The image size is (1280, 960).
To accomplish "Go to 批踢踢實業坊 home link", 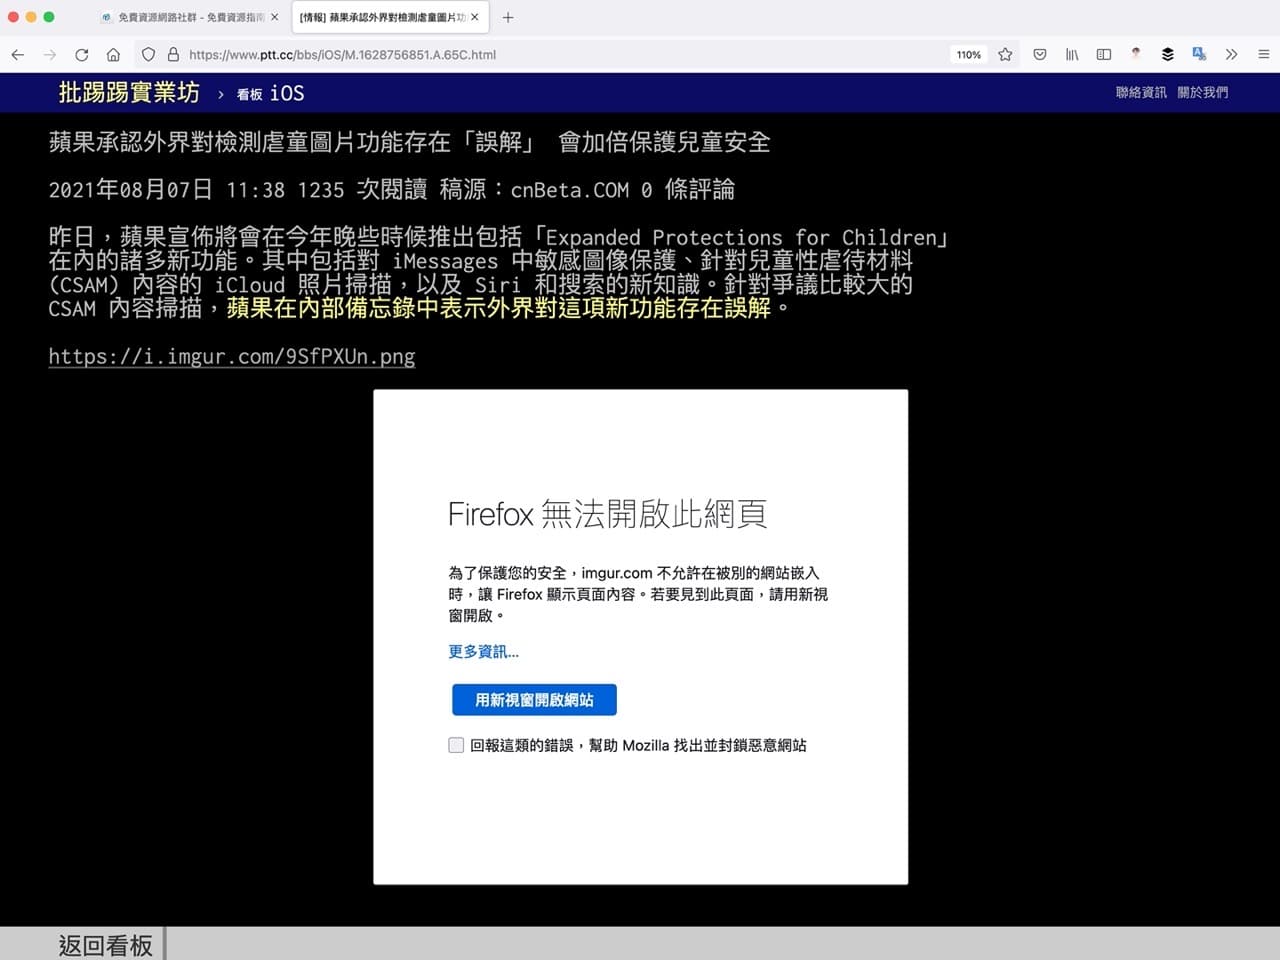I will click(x=129, y=92).
